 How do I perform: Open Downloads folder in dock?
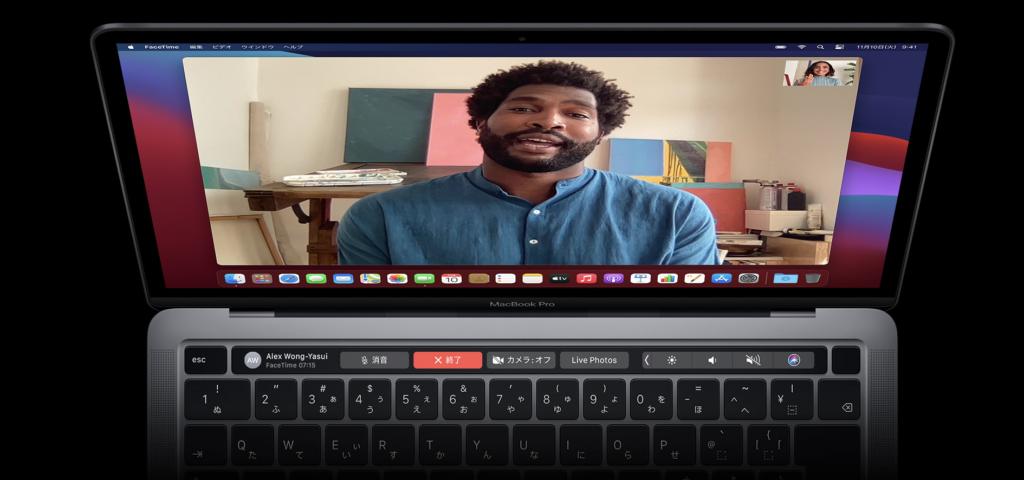click(x=786, y=278)
